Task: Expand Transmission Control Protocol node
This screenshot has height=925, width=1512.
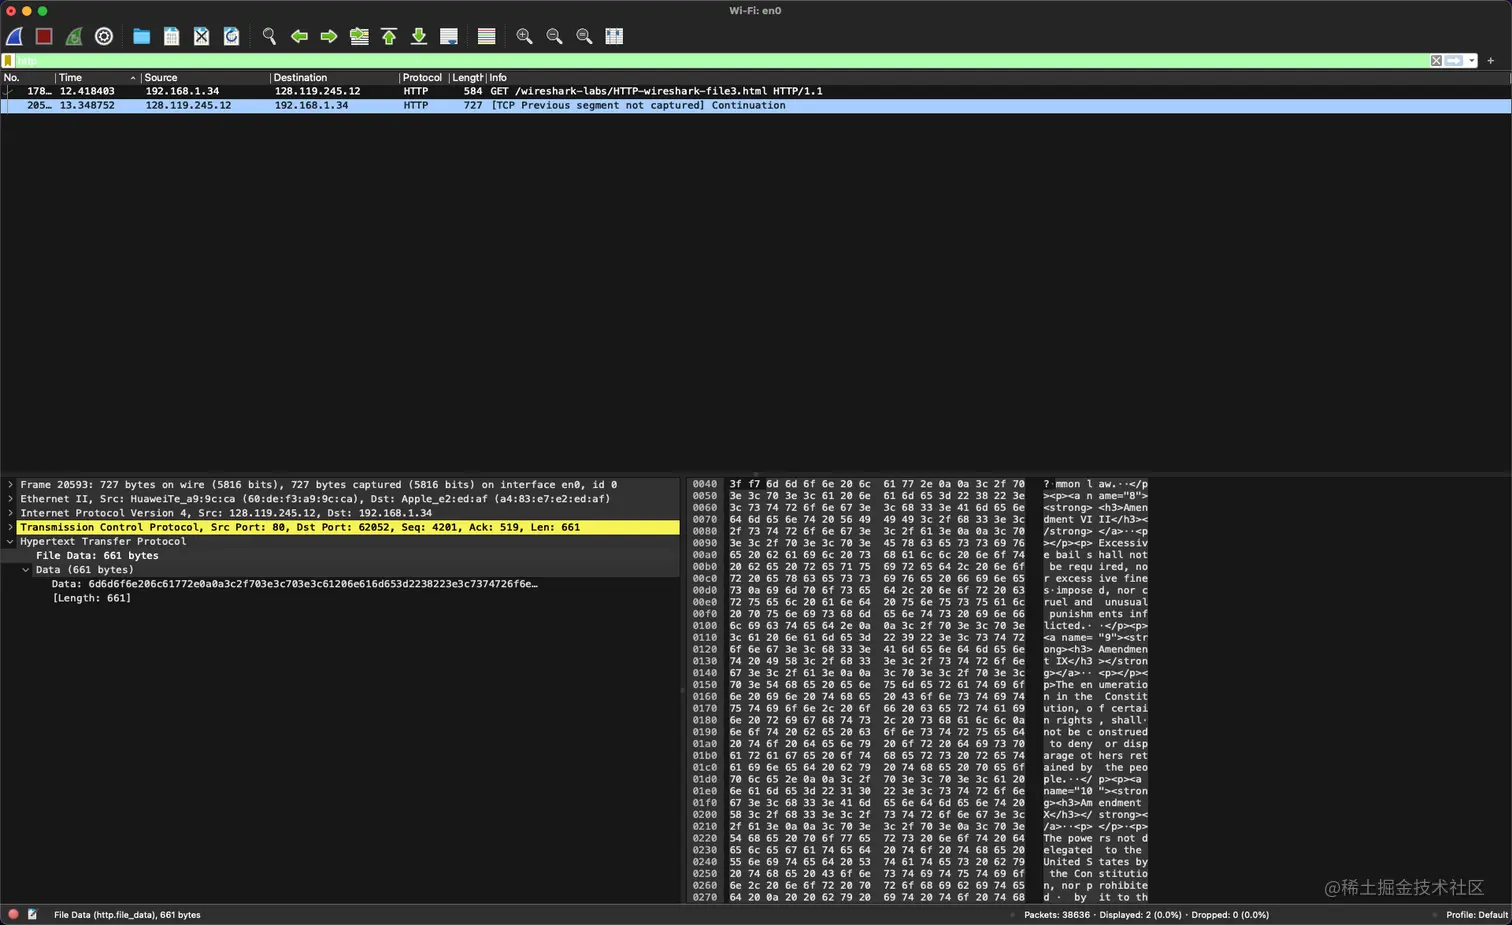Action: 10,527
